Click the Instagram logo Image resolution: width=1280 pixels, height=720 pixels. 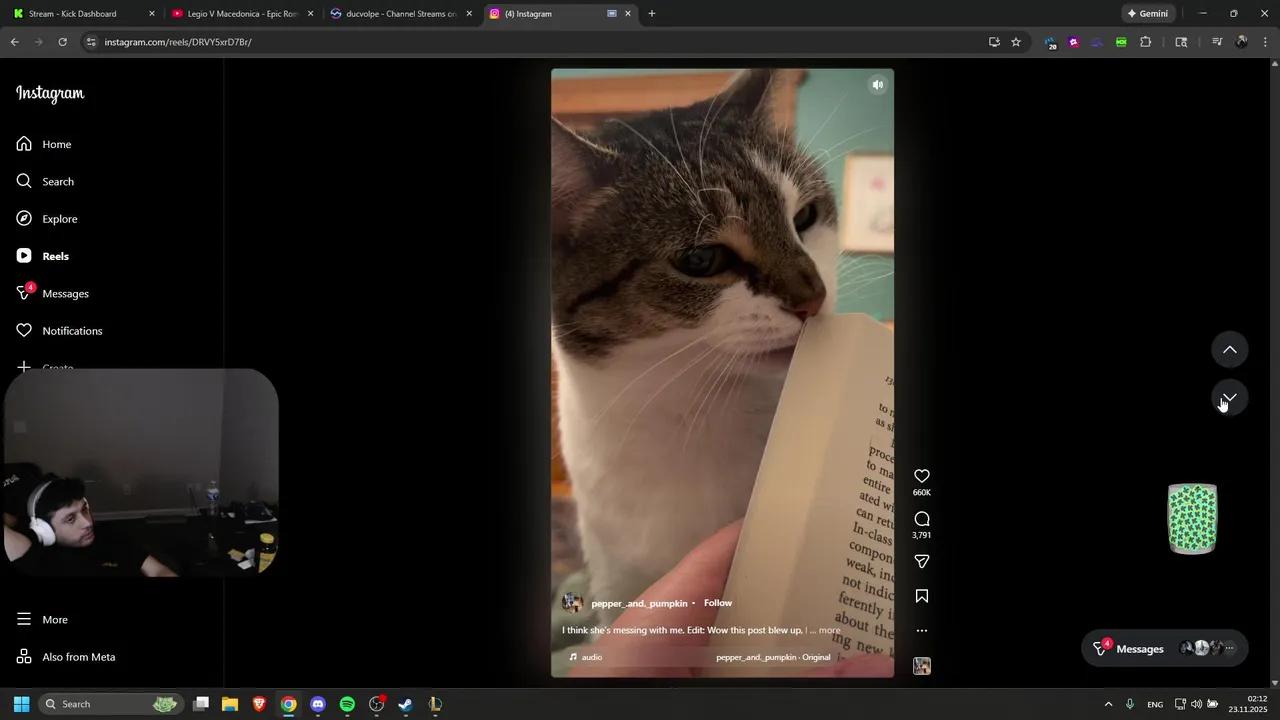click(50, 93)
